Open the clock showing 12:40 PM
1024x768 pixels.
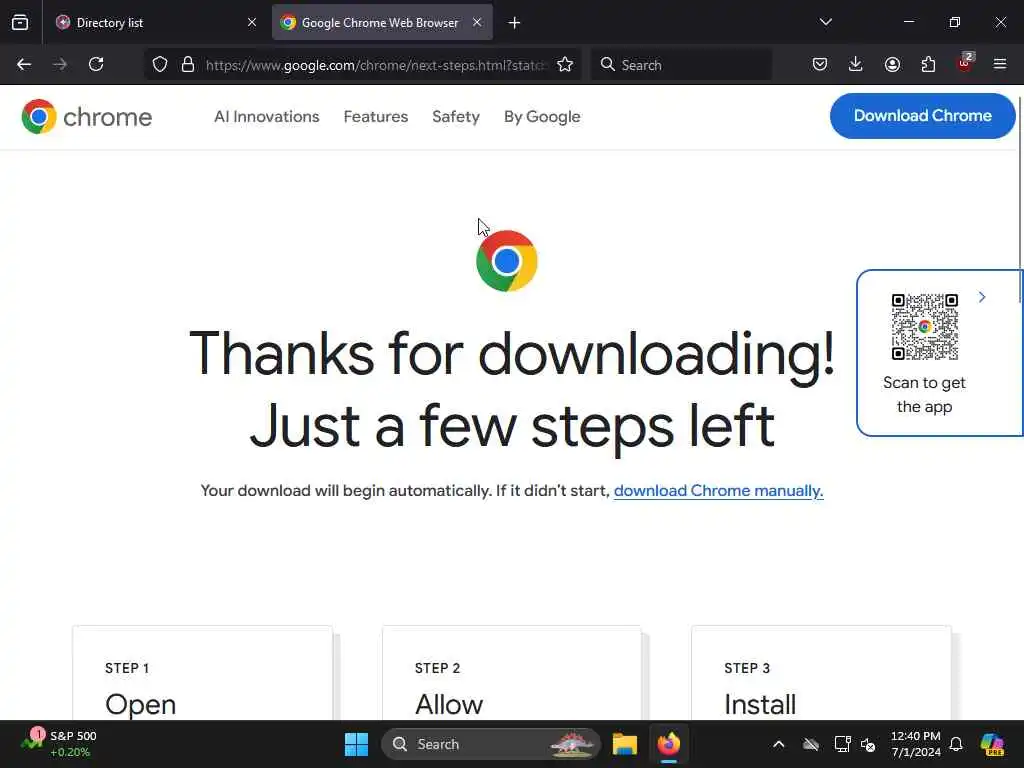(x=916, y=744)
